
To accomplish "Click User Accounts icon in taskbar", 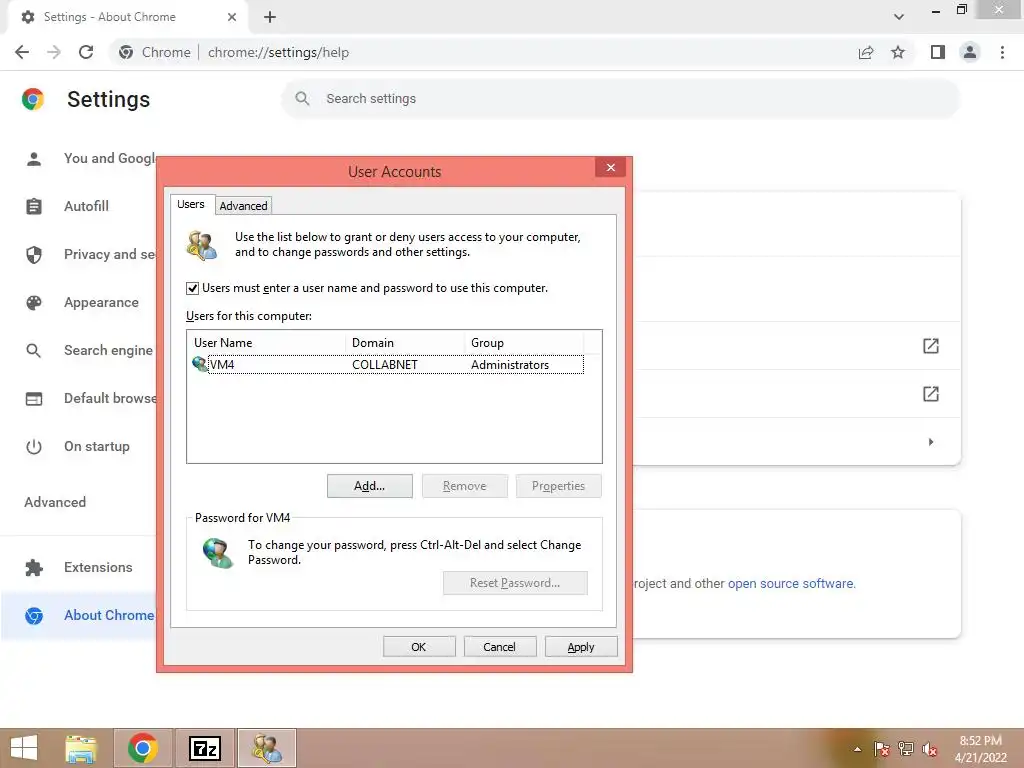I will [x=266, y=748].
